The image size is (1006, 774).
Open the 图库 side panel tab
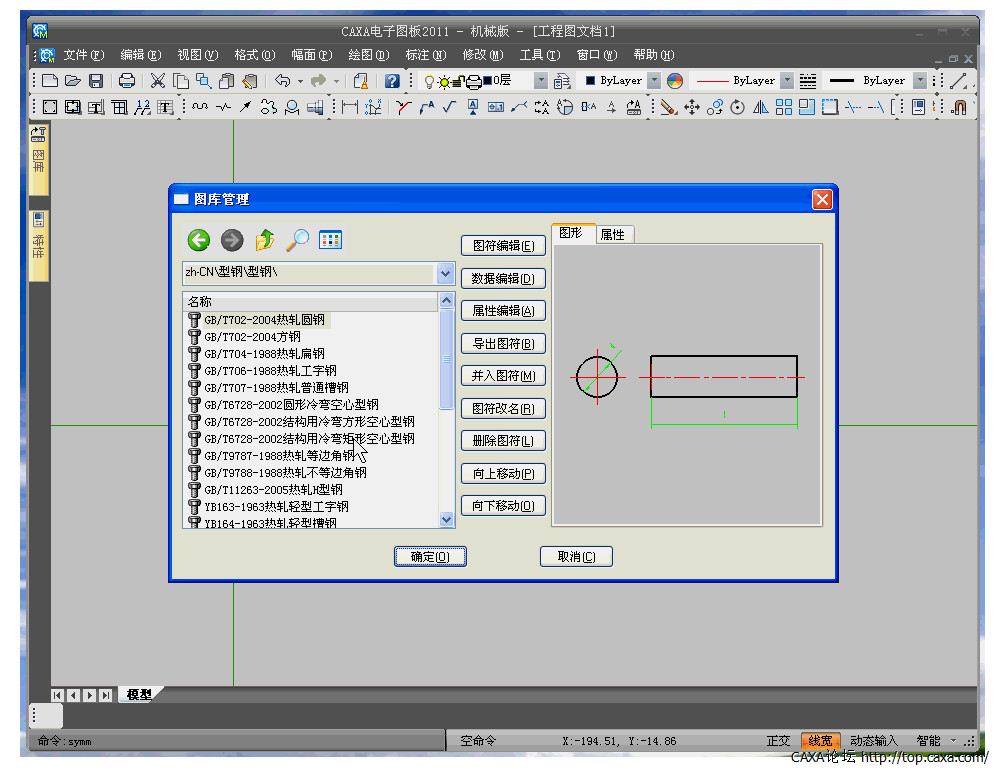click(38, 158)
